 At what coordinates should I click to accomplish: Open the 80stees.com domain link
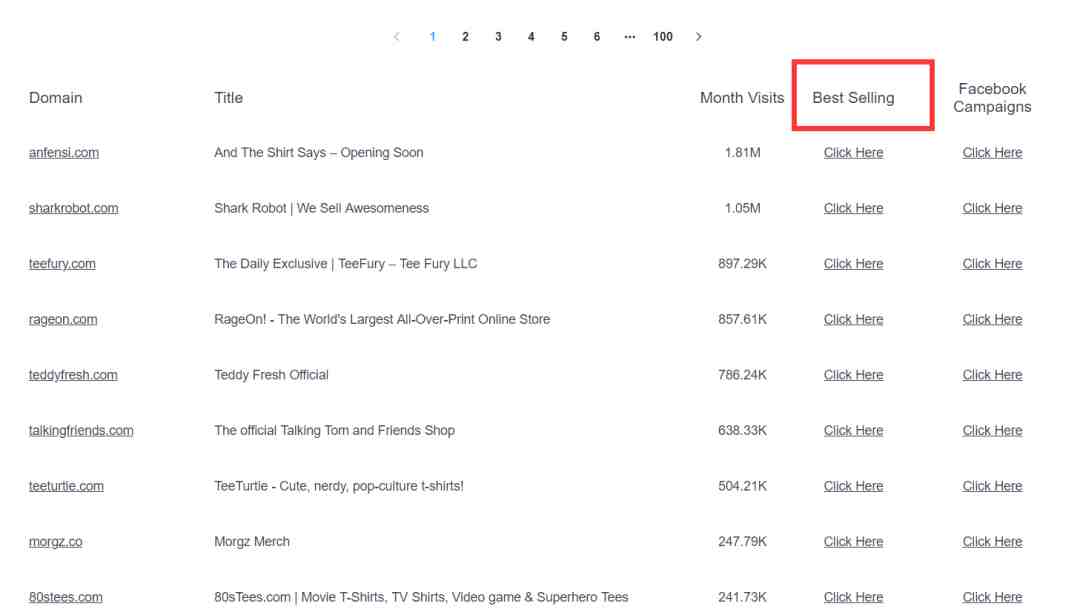click(x=65, y=597)
